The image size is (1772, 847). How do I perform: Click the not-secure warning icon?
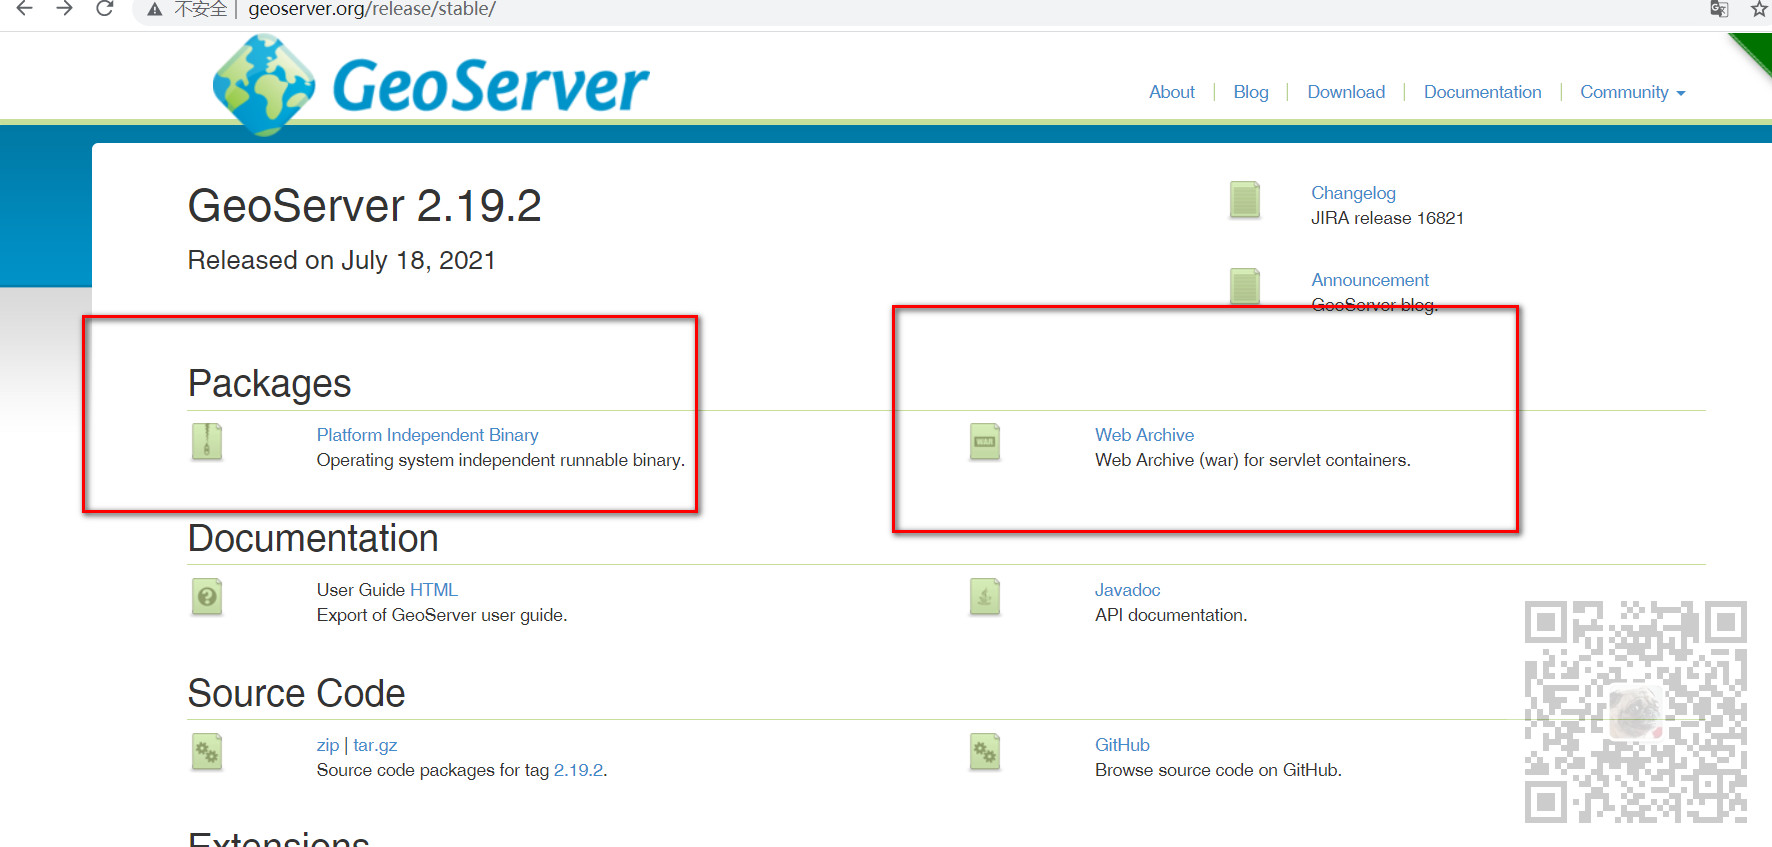(x=154, y=9)
